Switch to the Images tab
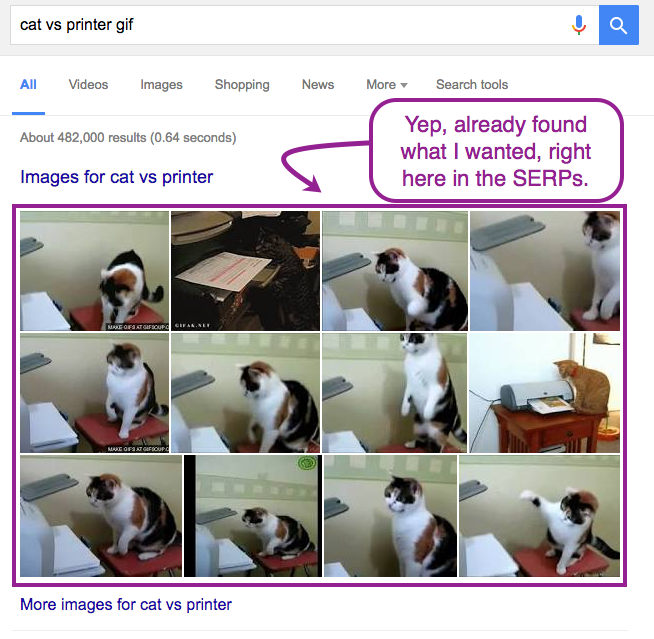 161,85
